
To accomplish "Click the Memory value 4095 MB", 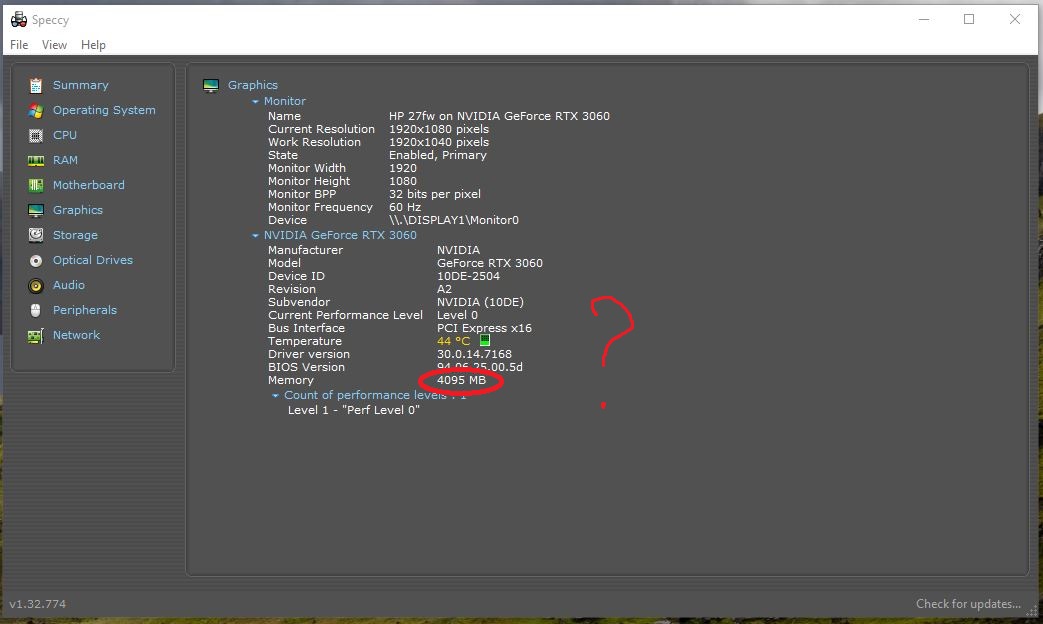I will [x=461, y=381].
